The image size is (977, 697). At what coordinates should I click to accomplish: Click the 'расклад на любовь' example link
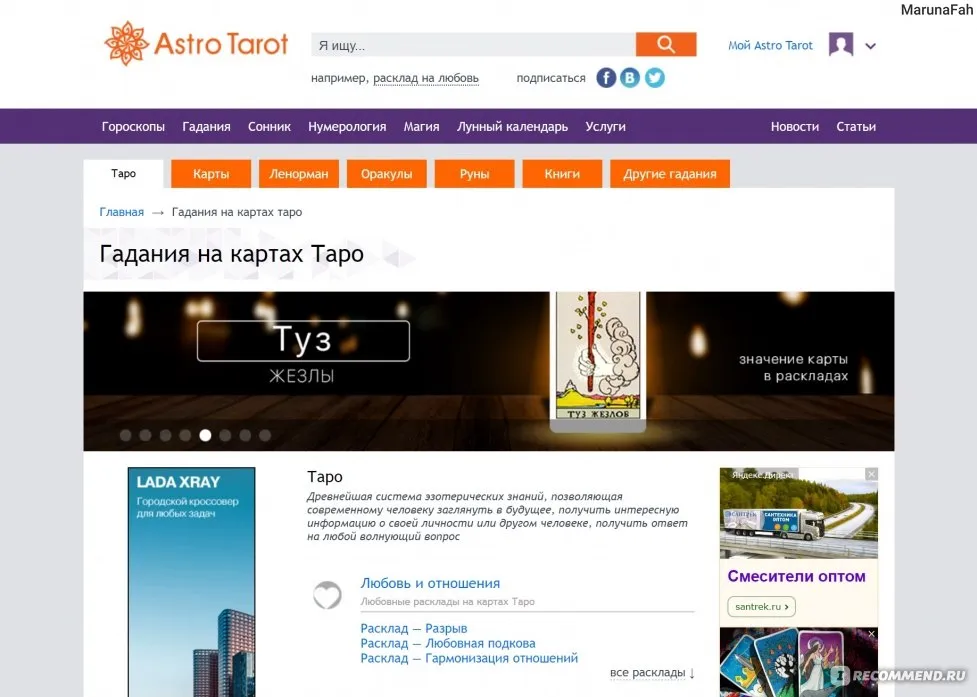click(x=426, y=78)
